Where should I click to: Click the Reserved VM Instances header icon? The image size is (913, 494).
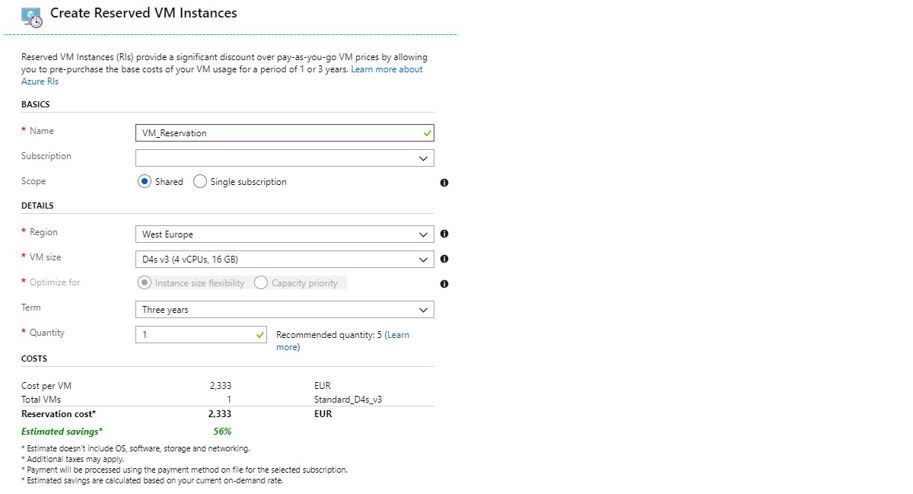coord(31,17)
